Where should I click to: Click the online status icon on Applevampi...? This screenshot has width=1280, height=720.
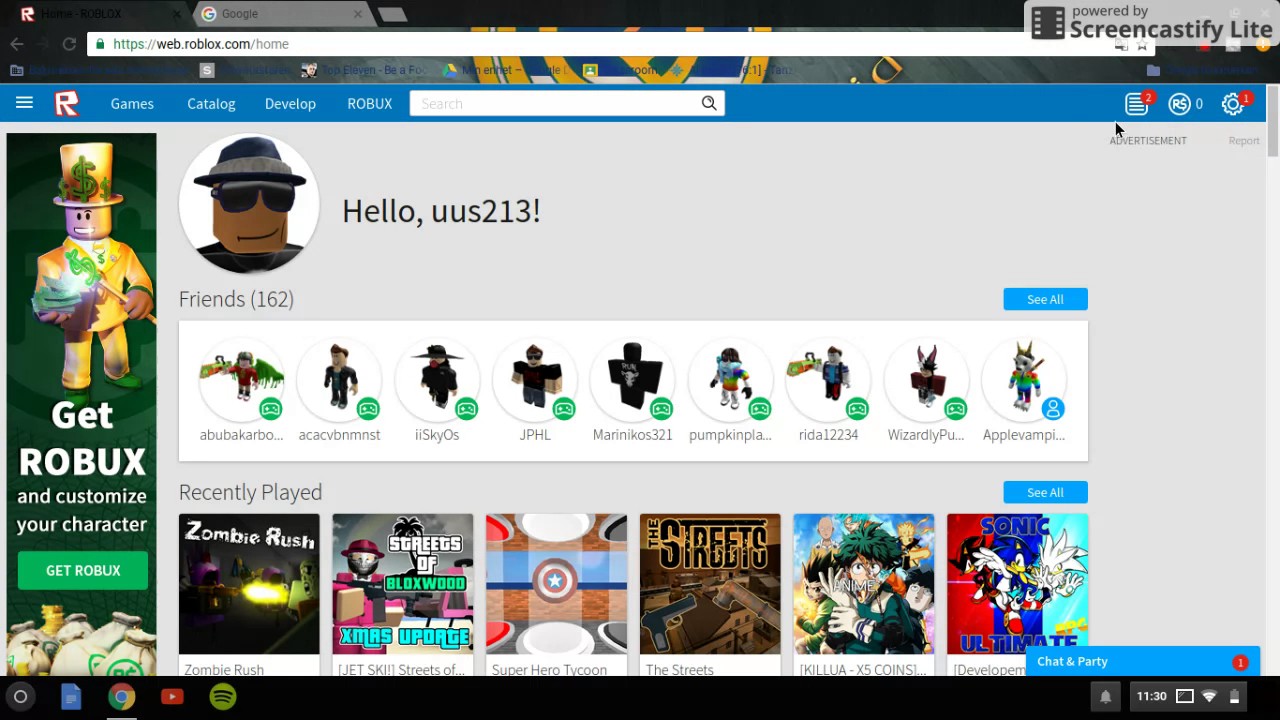coord(1053,409)
